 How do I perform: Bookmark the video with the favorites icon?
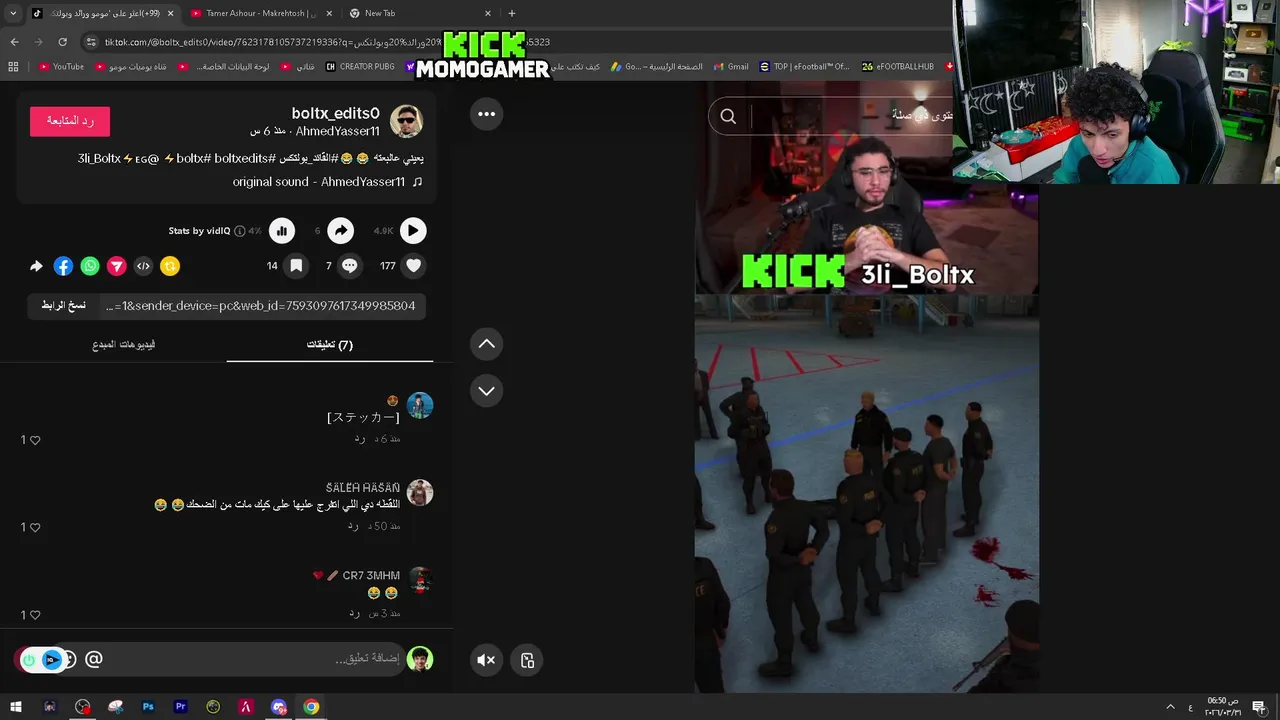coord(296,266)
